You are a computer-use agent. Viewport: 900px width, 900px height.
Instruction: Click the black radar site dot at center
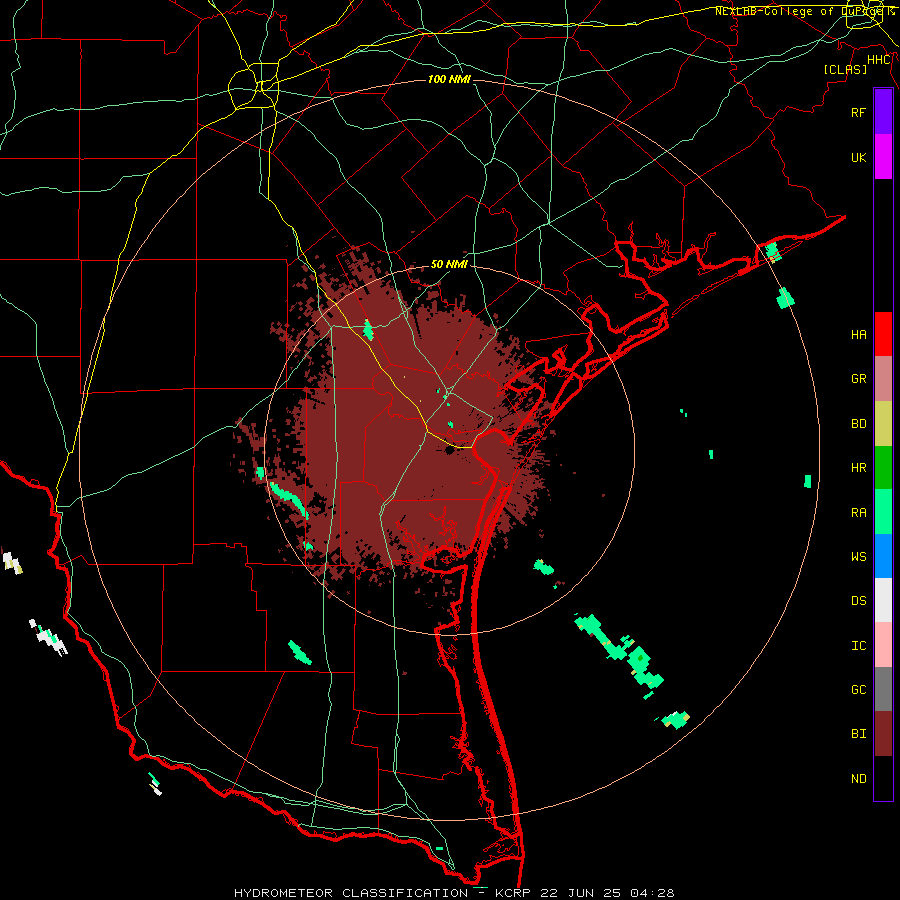click(x=449, y=451)
